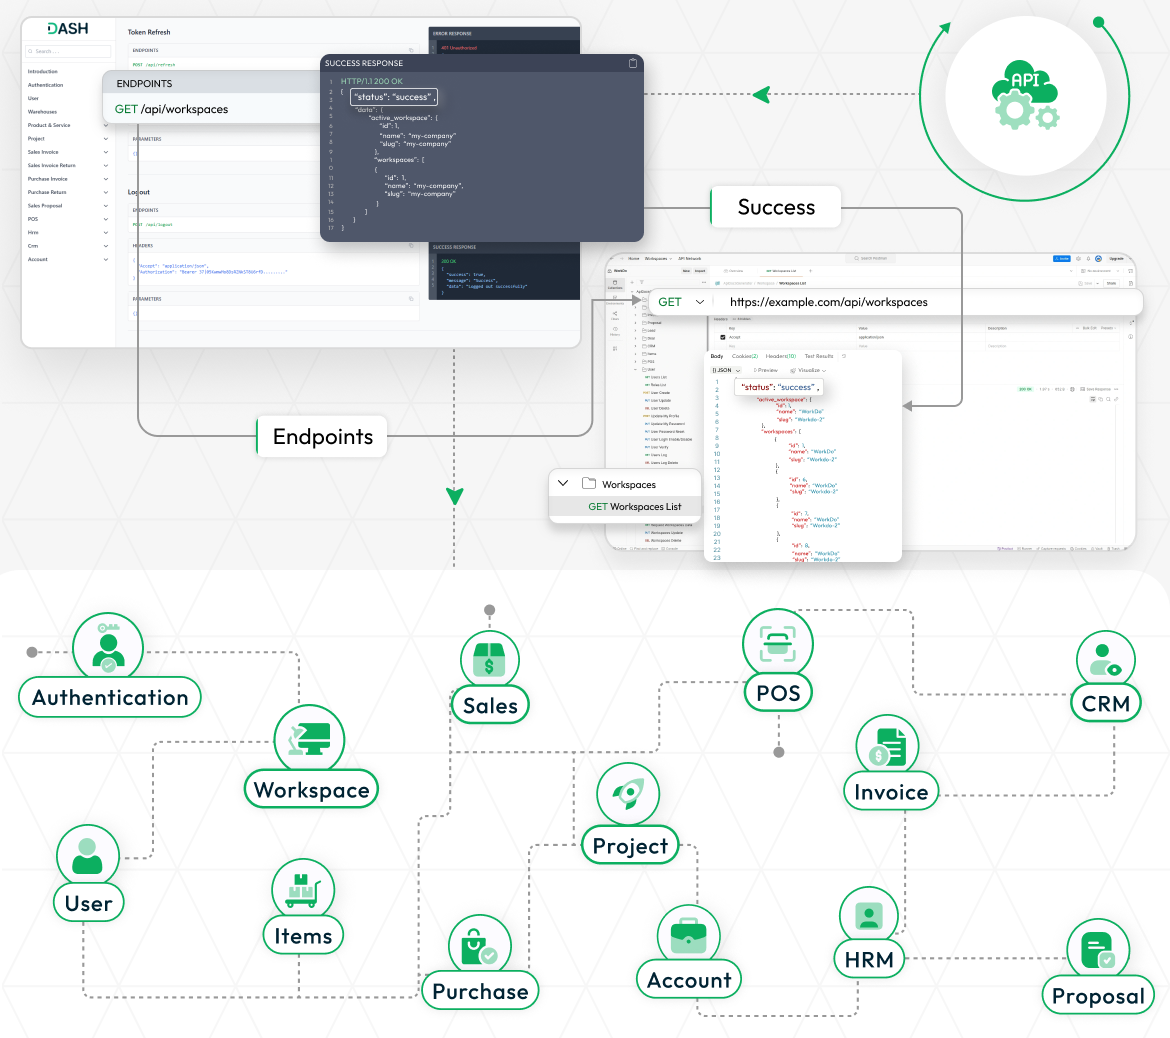Screen dimensions: 1170x1038
Task: Go to Authentication in DASH sidebar
Action: pyautogui.click(x=46, y=85)
